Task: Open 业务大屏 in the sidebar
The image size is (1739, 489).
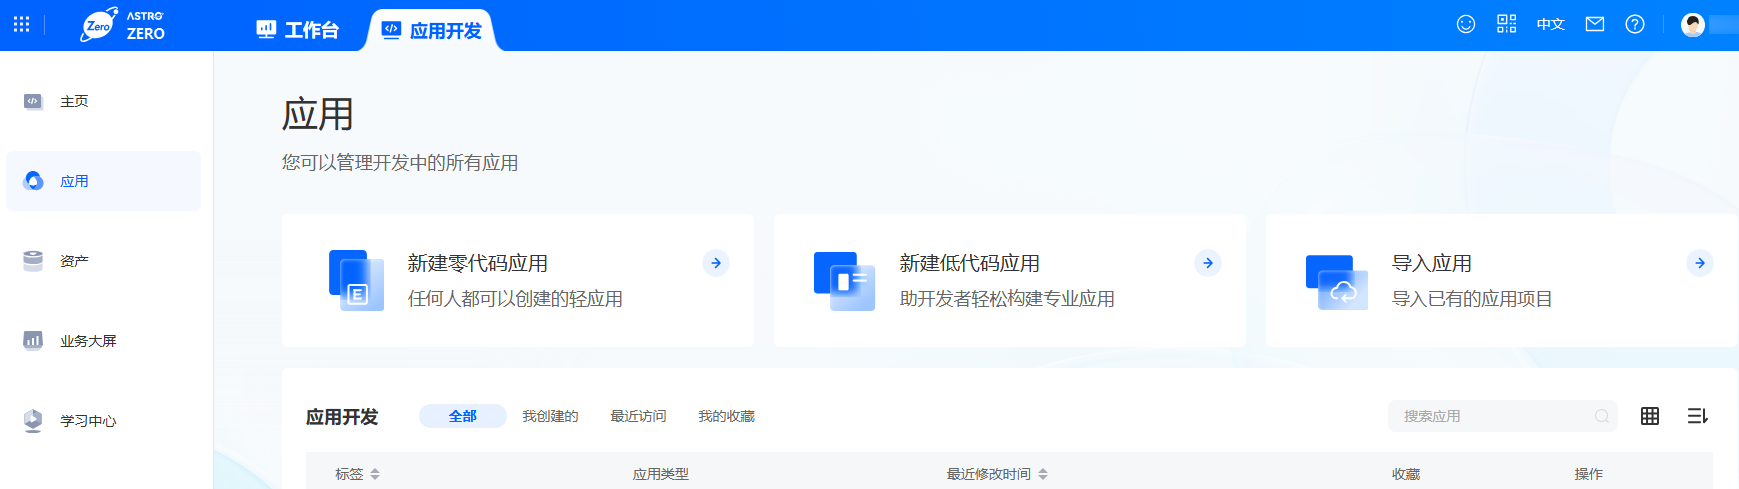Action: click(x=104, y=341)
